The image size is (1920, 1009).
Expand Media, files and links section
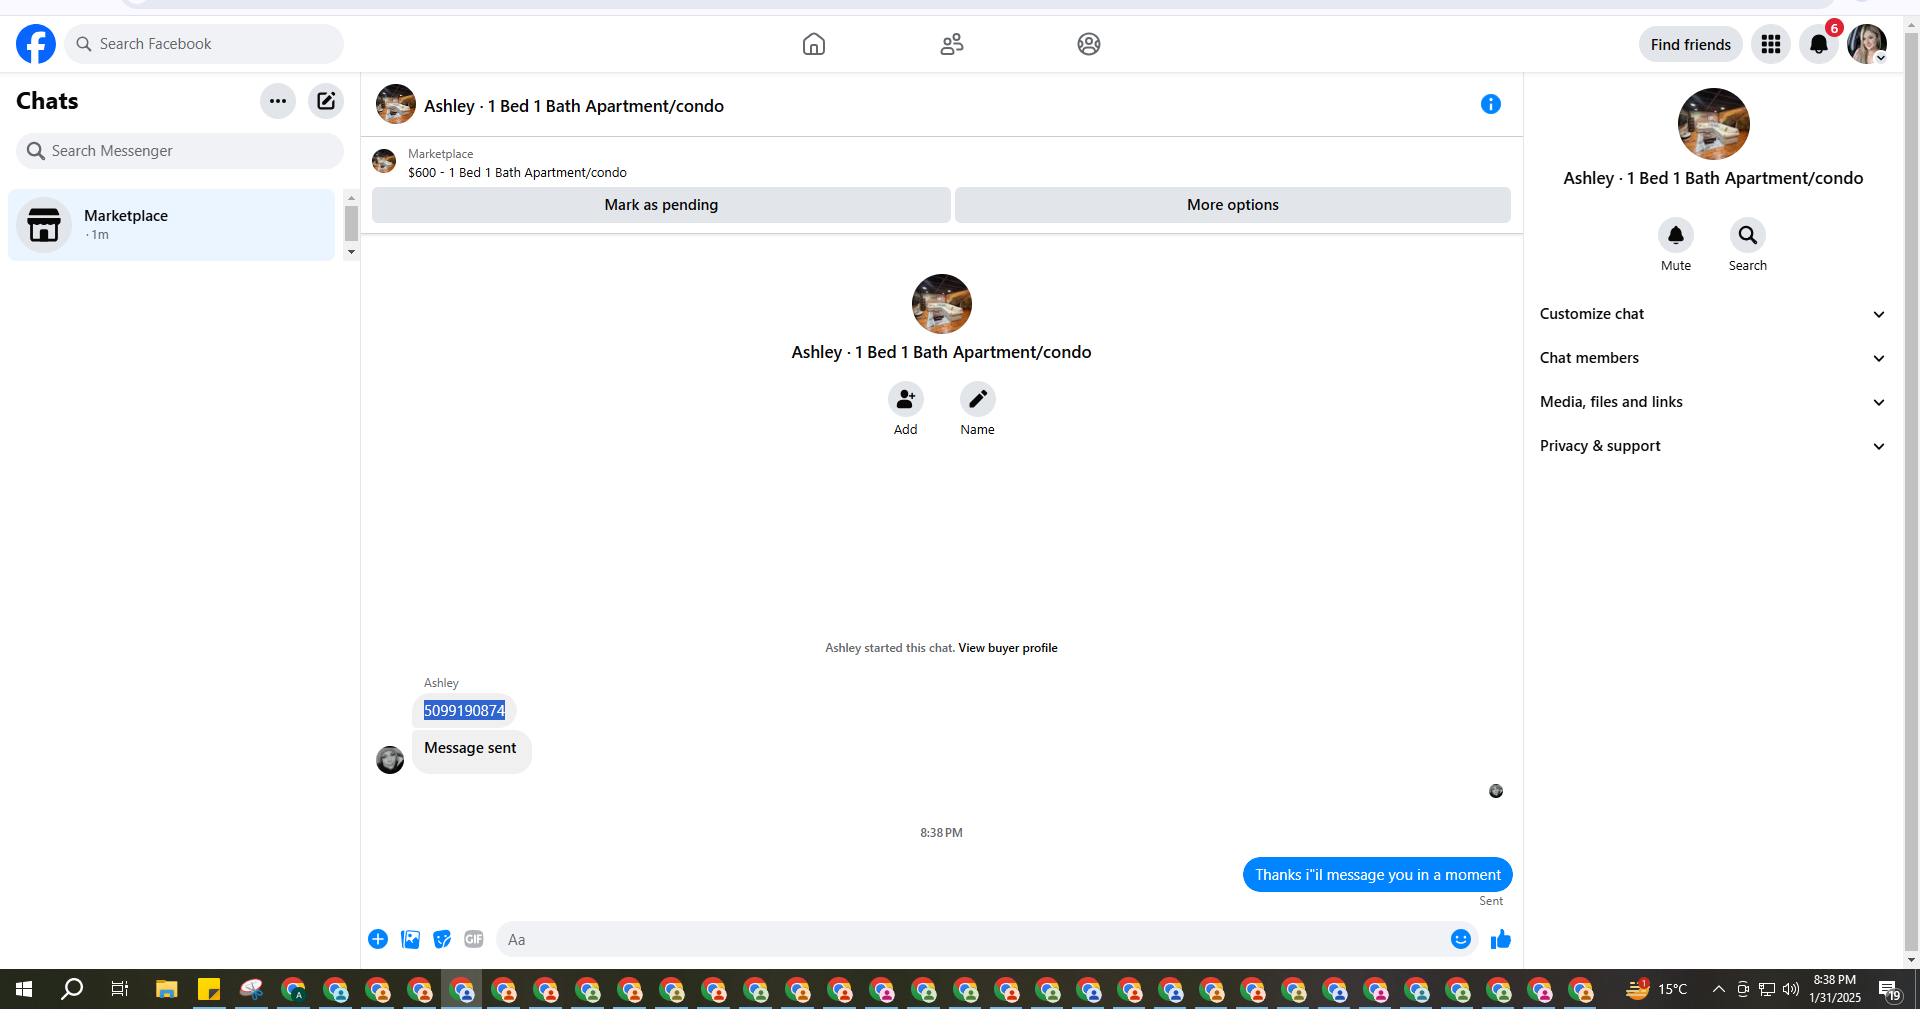1713,402
